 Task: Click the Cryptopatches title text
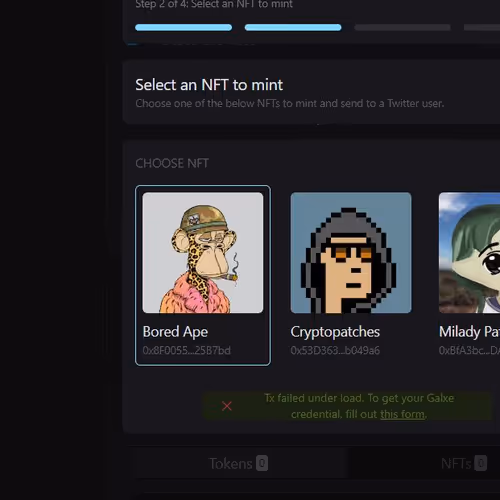335,332
